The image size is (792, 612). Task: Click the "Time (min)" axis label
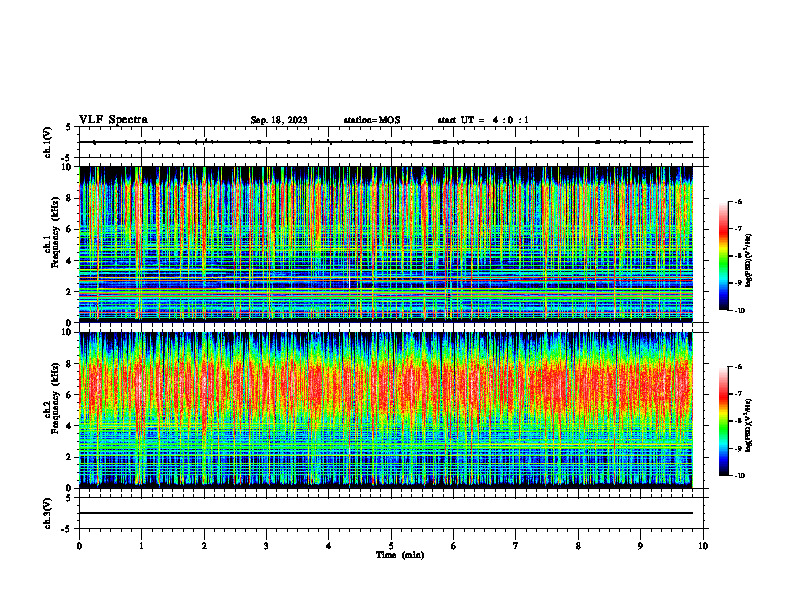coord(400,555)
